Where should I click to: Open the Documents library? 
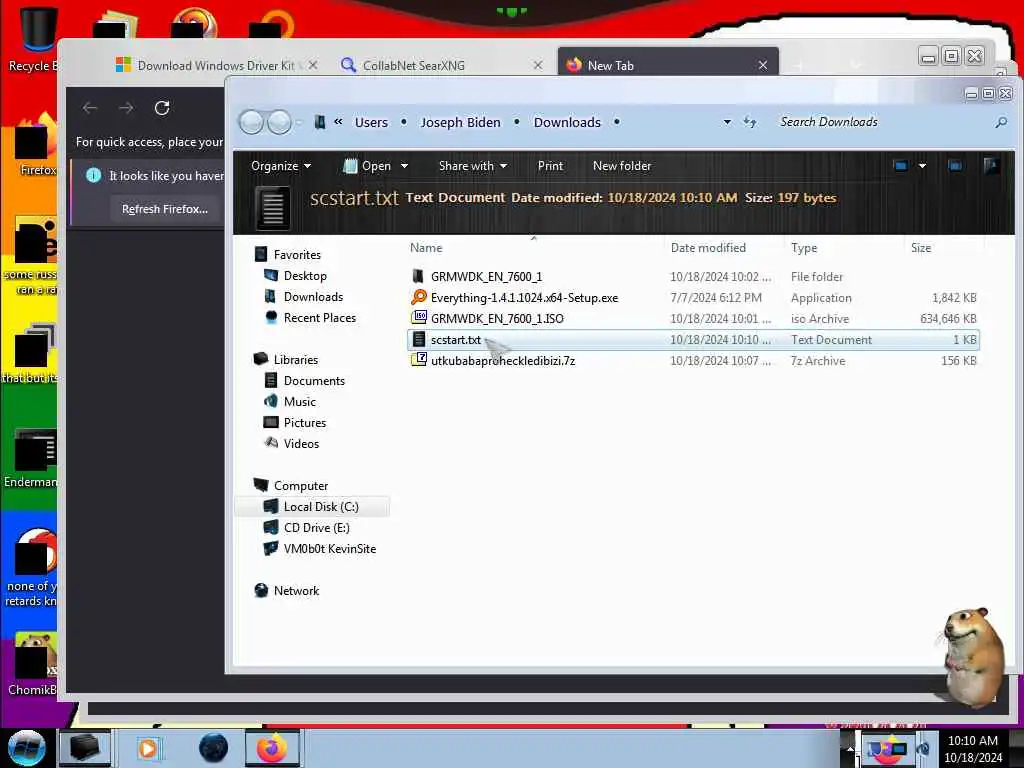tap(314, 381)
